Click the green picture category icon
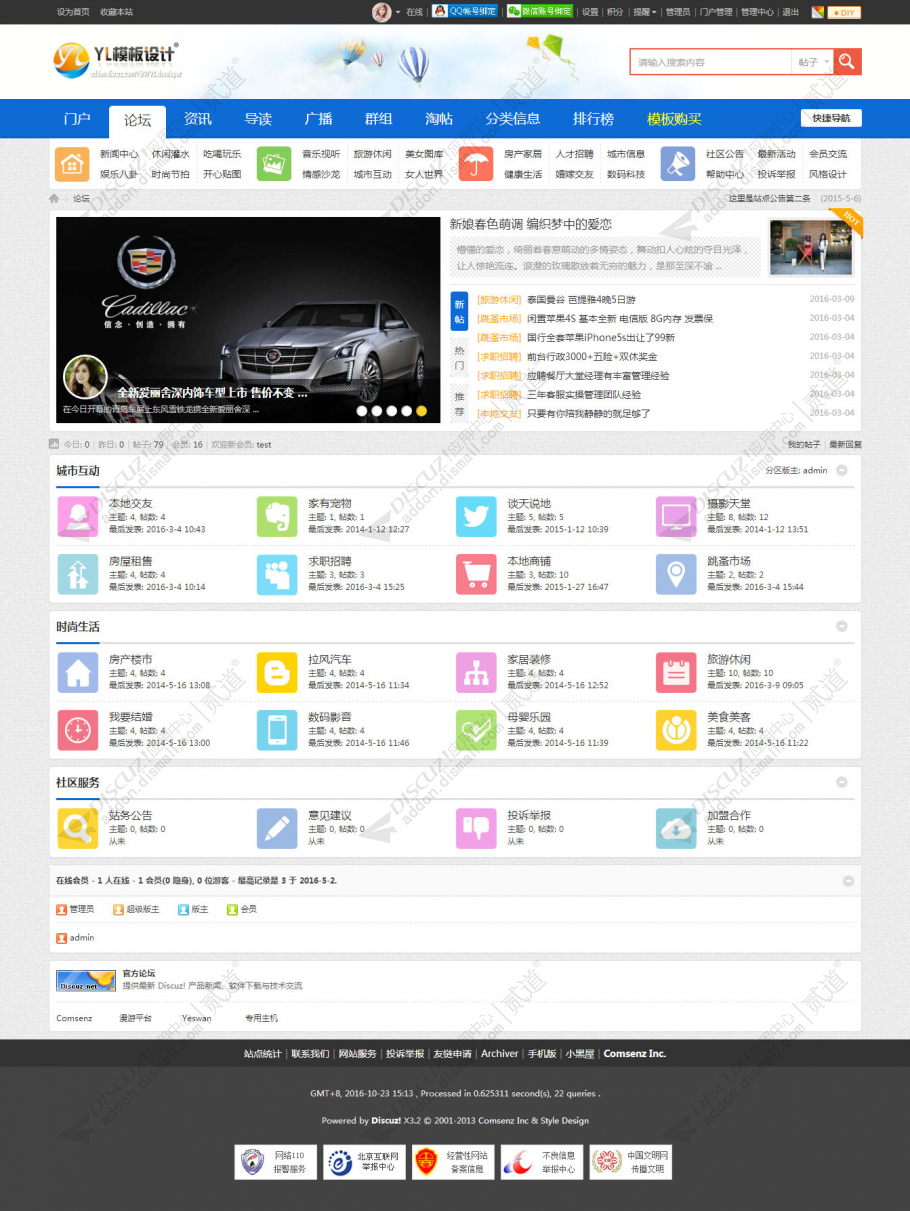The height and width of the screenshot is (1211, 910). click(x=274, y=164)
